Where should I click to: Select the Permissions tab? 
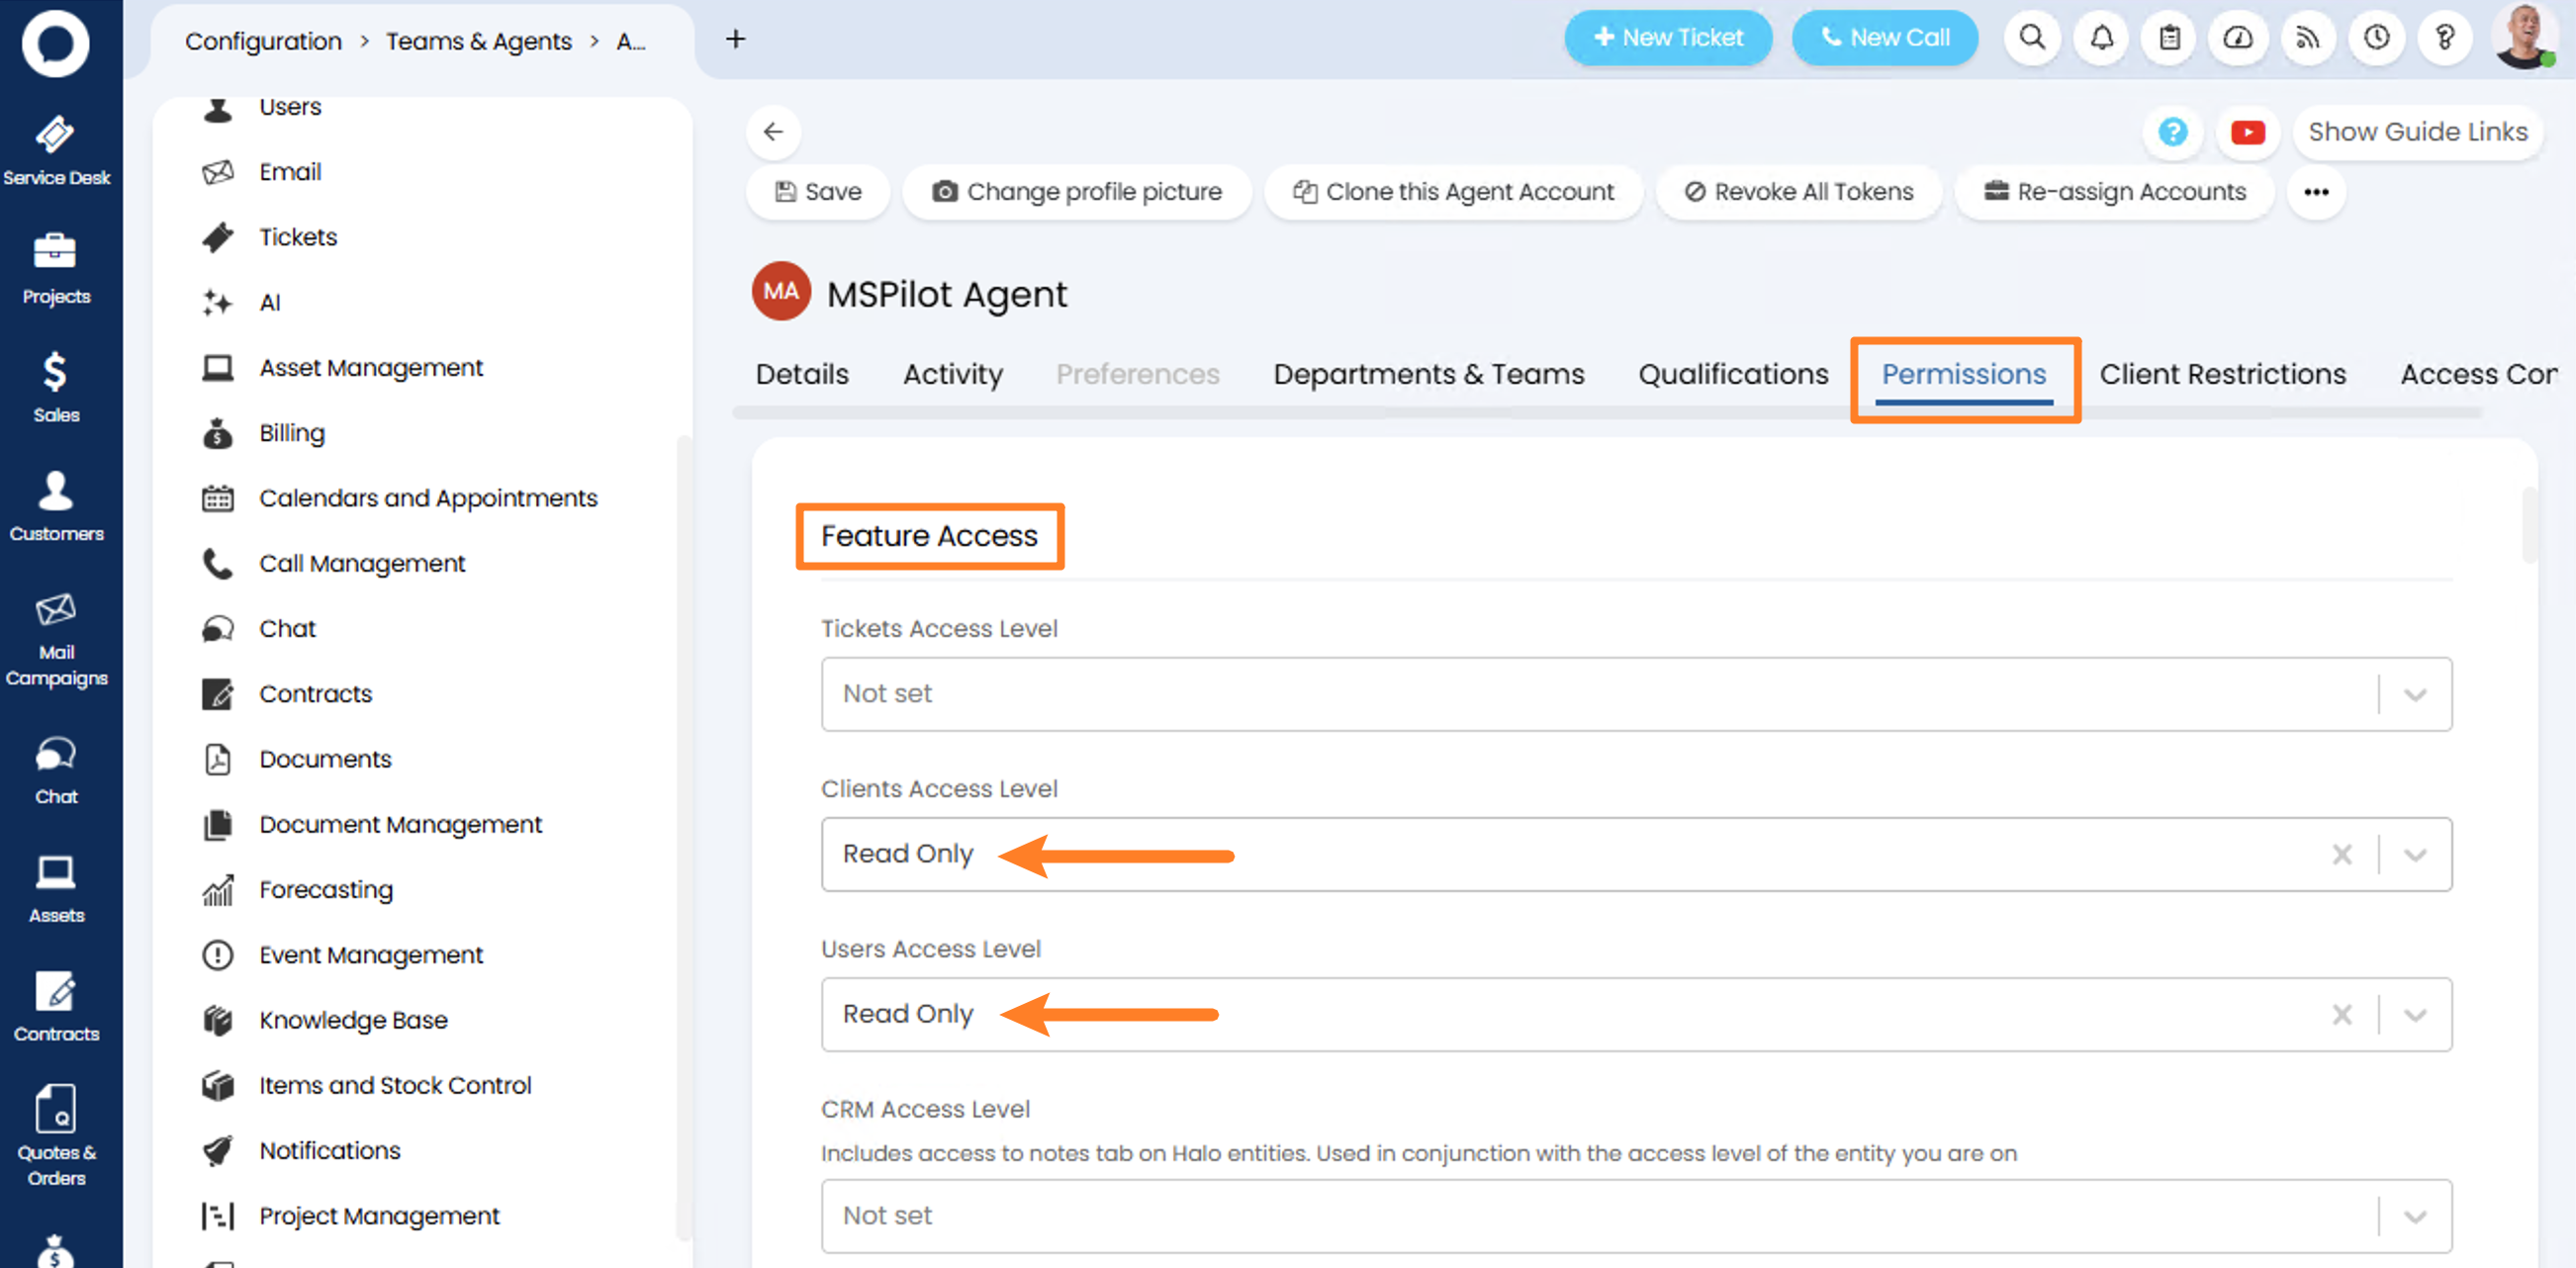click(x=1963, y=374)
